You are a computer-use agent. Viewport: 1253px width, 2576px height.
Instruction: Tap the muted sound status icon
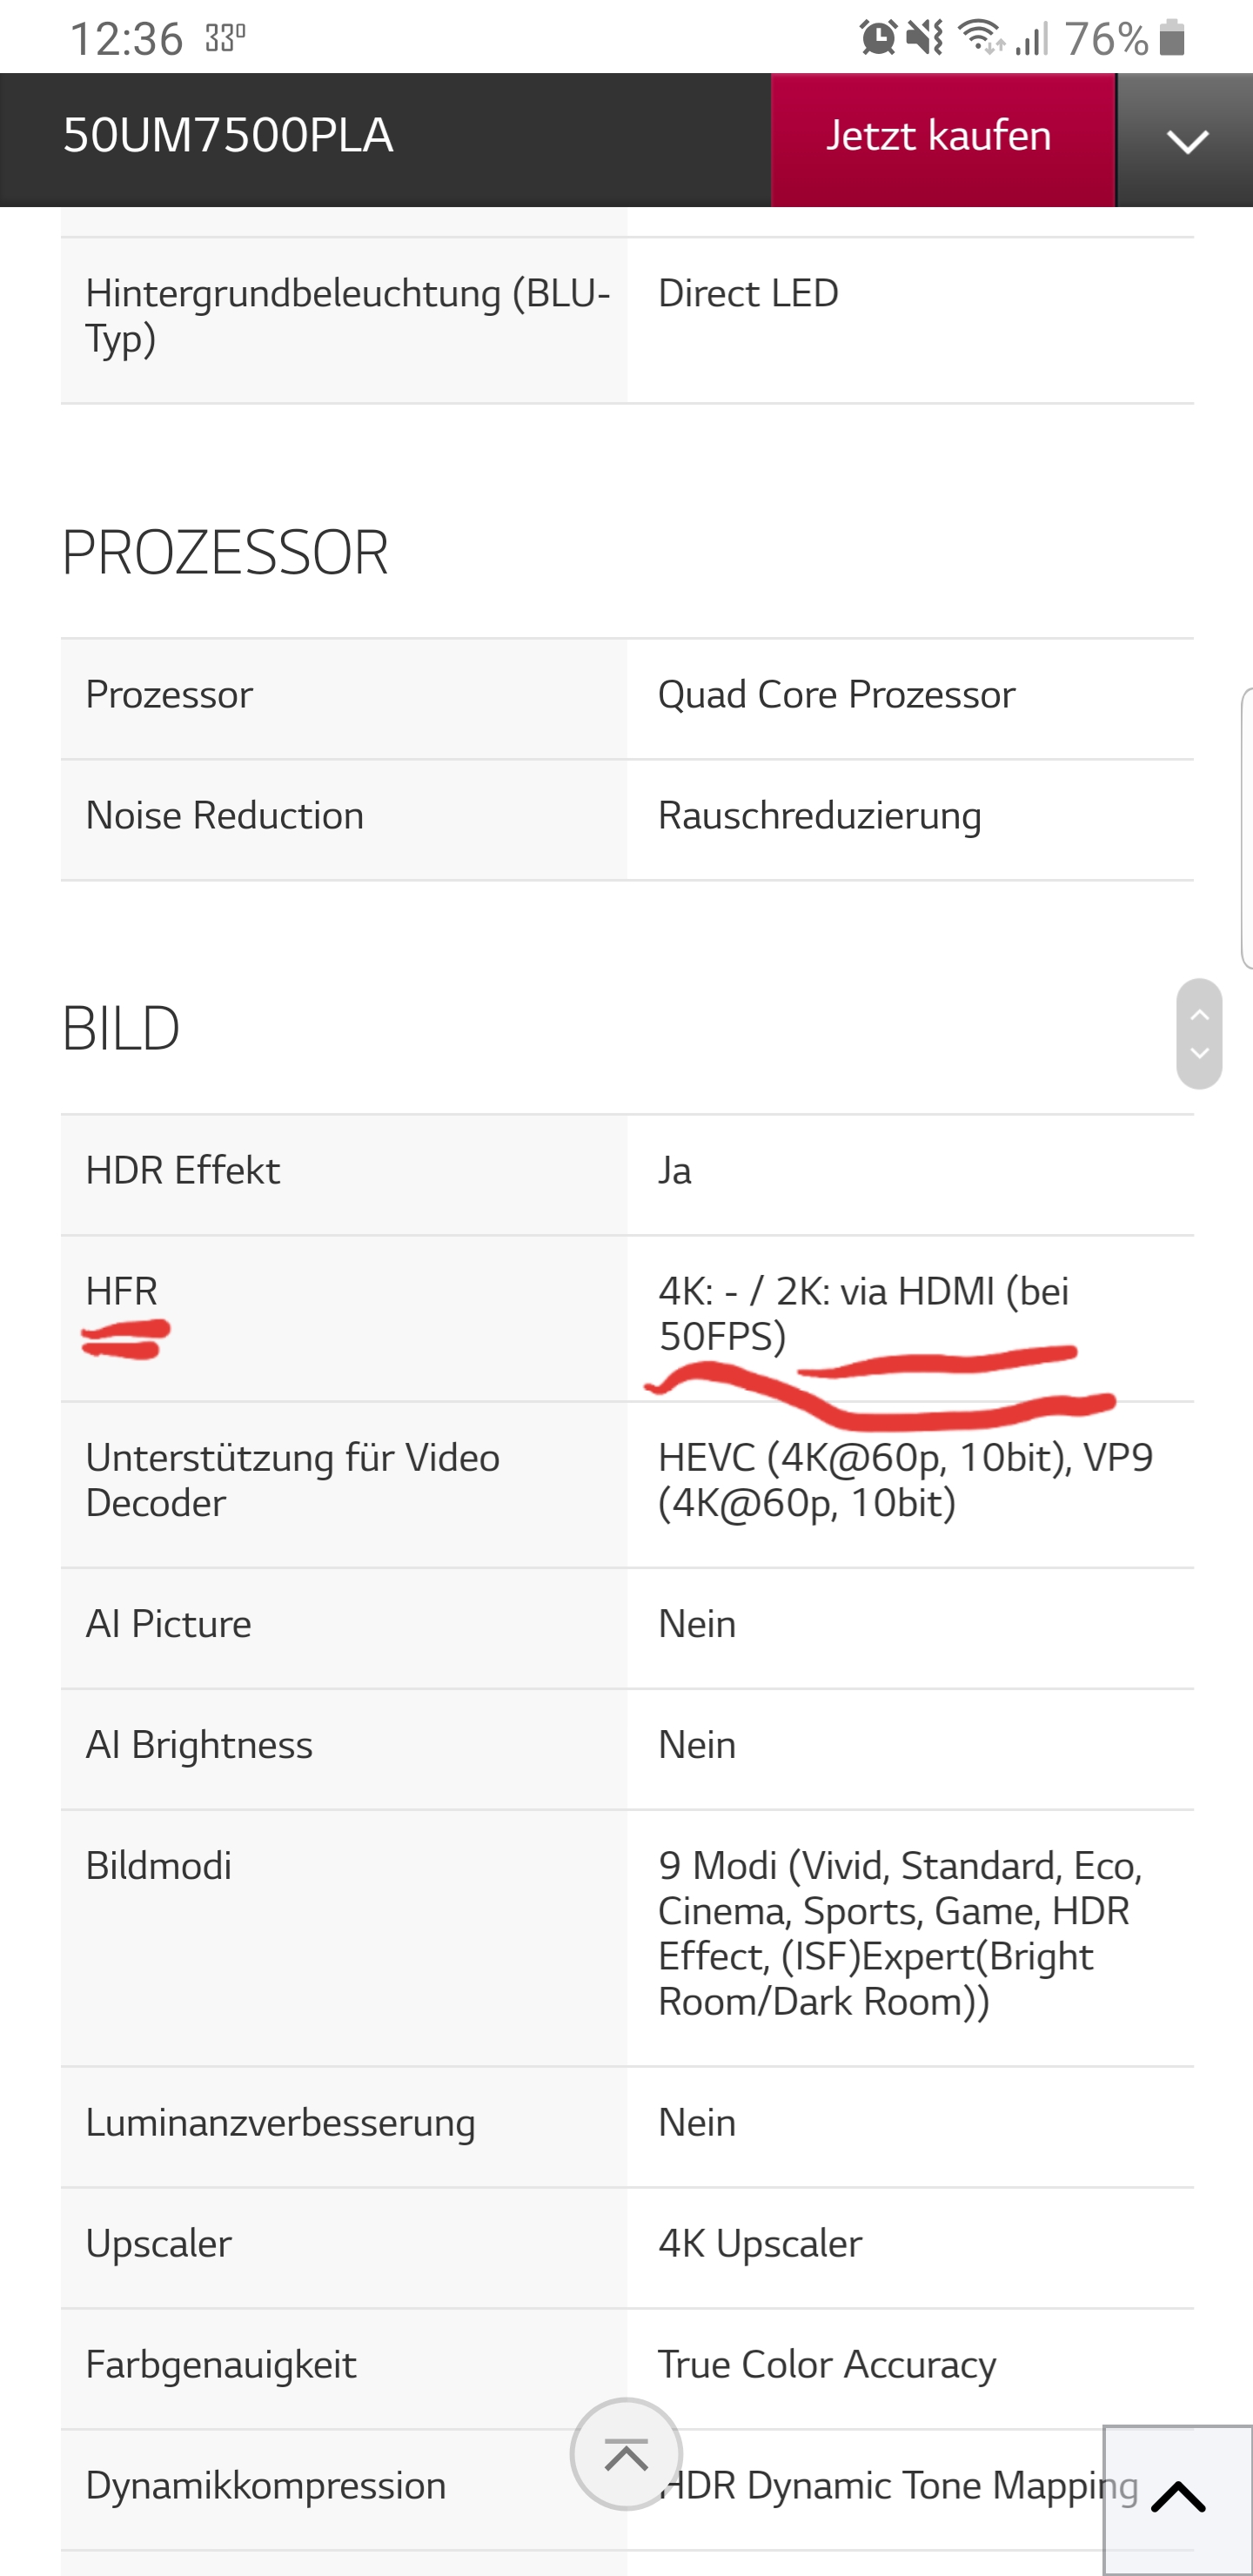click(925, 38)
